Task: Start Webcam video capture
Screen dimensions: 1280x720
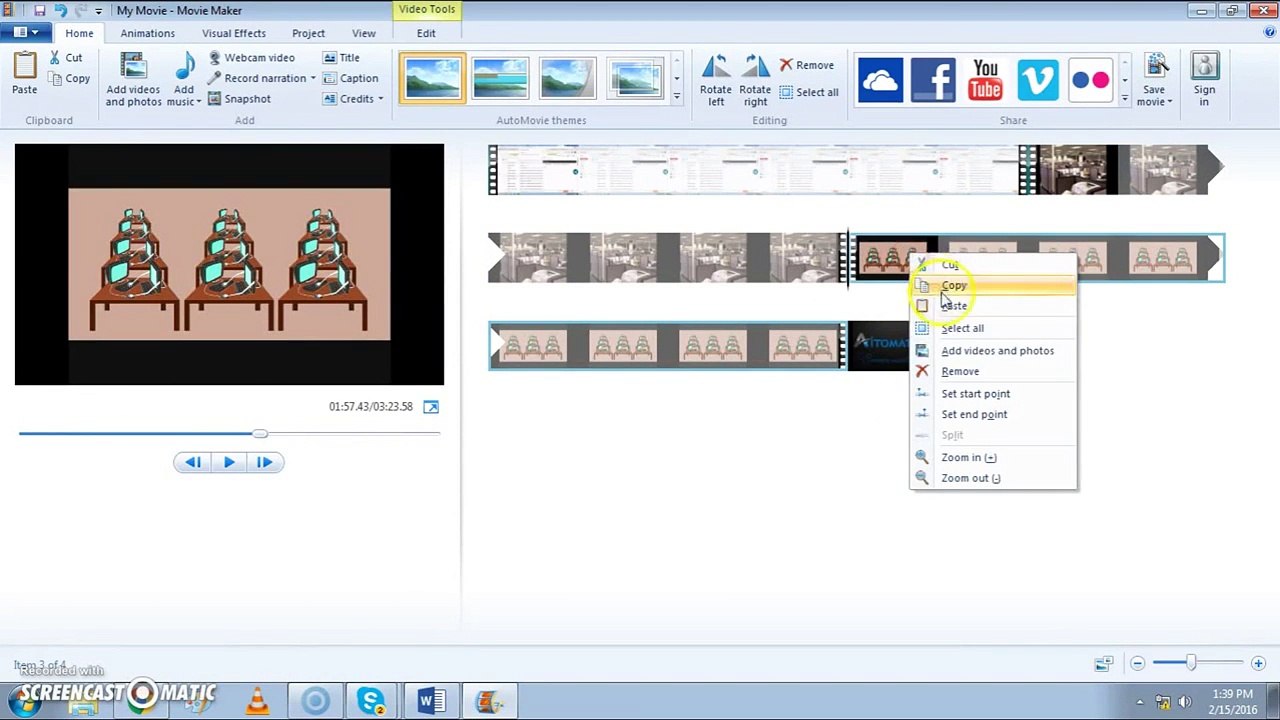Action: click(251, 58)
